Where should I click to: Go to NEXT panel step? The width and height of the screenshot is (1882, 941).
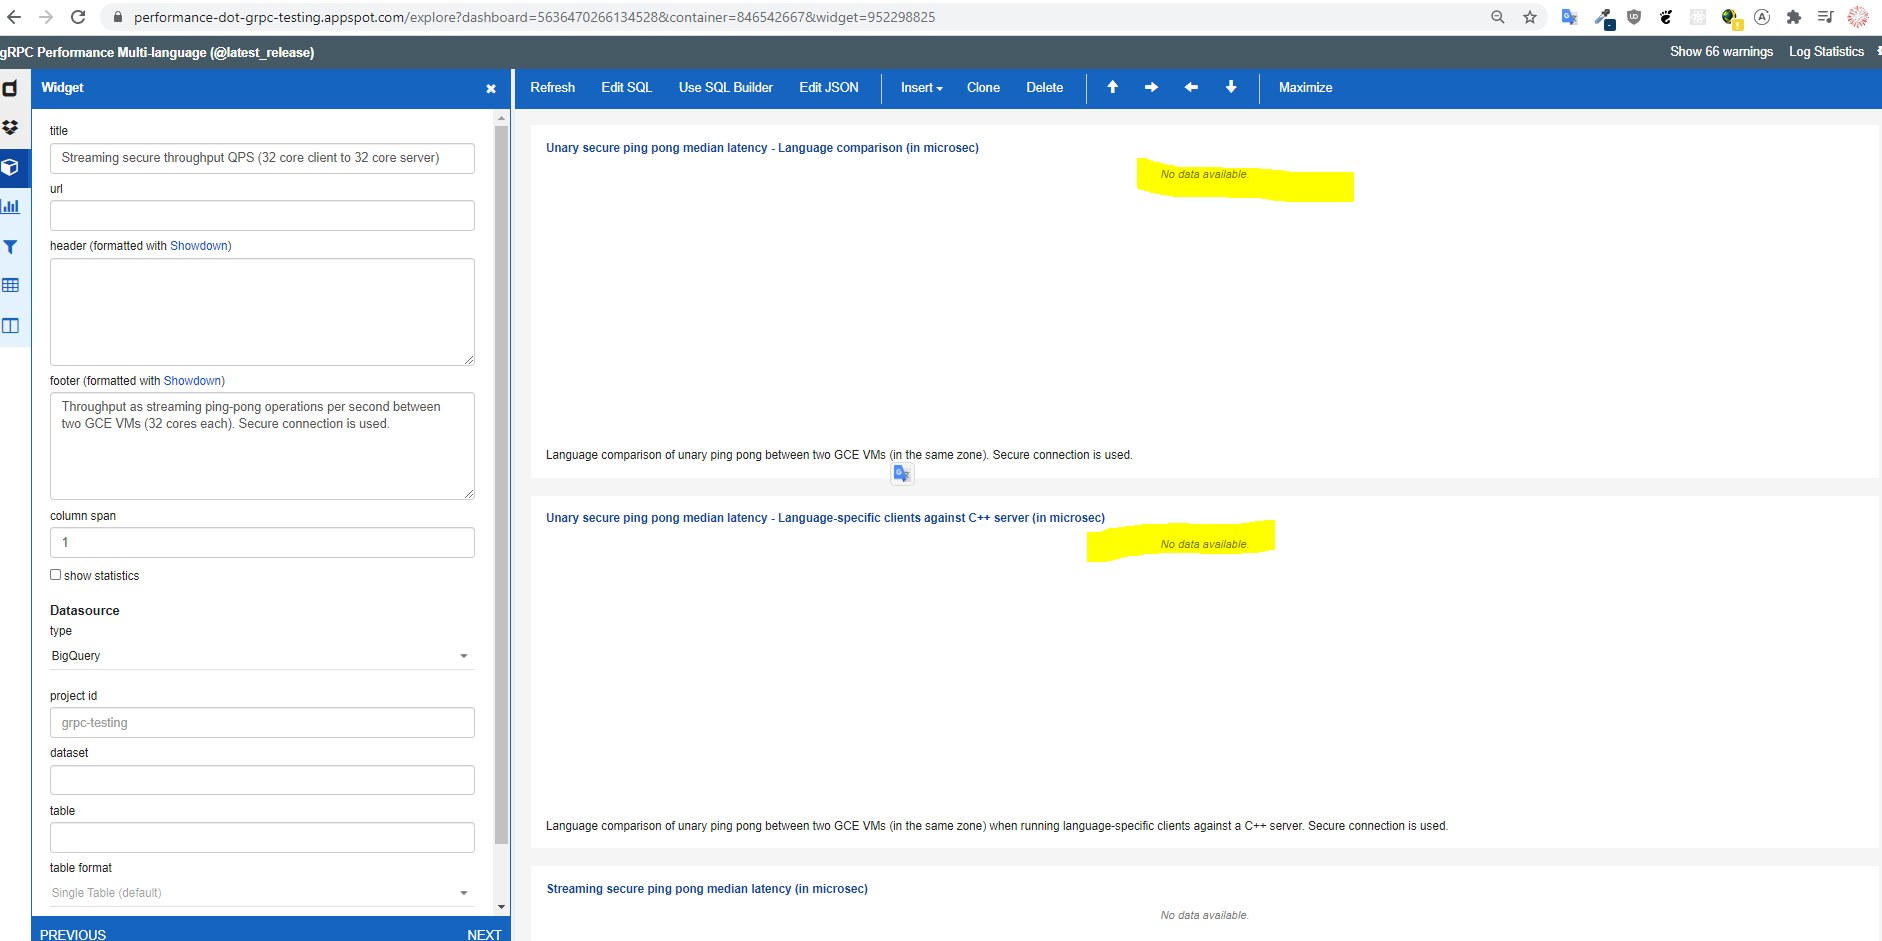484,934
